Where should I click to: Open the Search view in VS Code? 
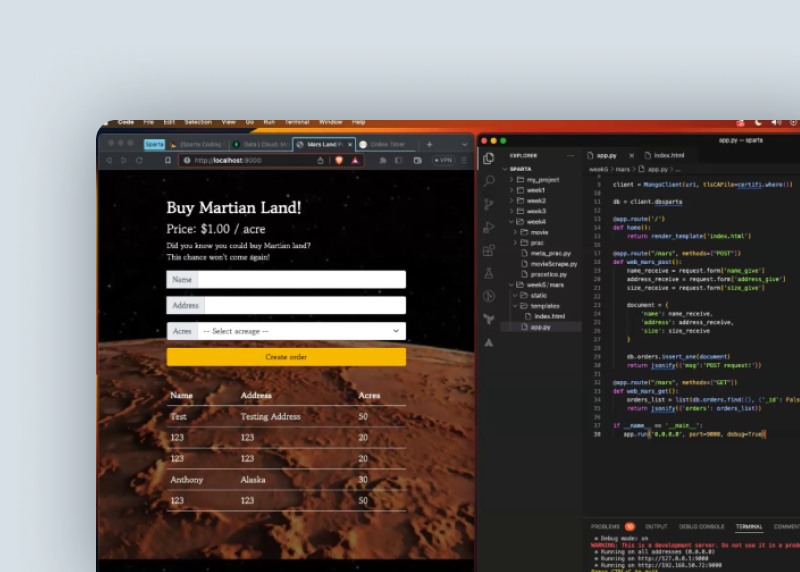click(488, 181)
